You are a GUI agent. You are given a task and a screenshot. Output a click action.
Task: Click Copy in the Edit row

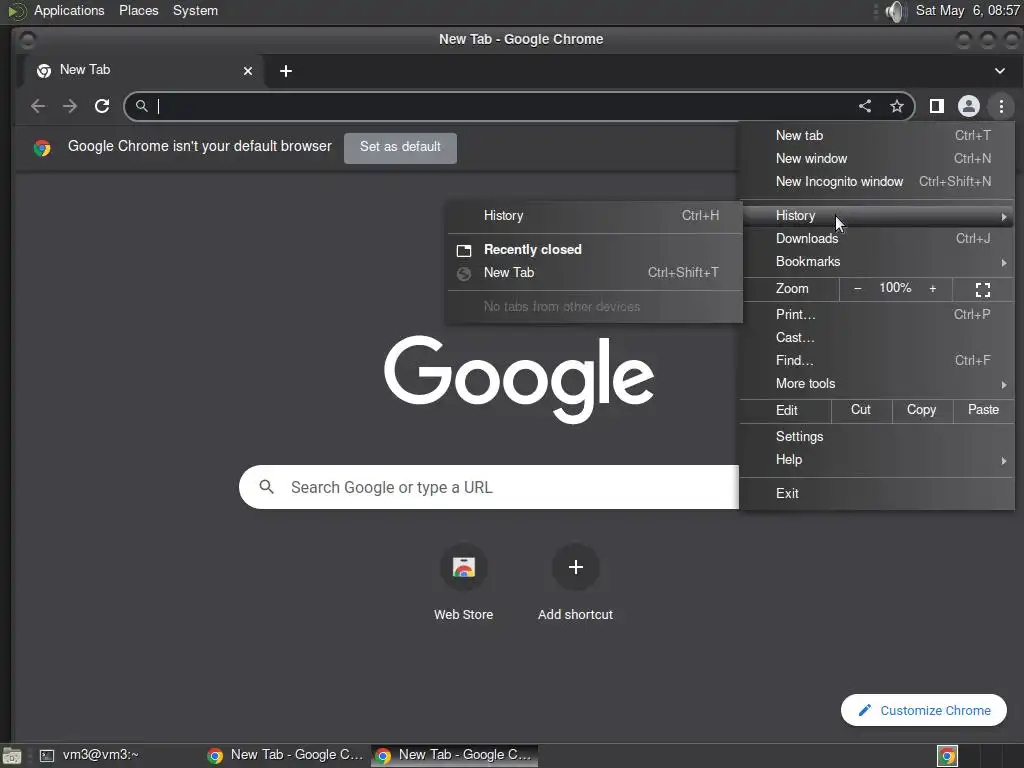(x=921, y=409)
